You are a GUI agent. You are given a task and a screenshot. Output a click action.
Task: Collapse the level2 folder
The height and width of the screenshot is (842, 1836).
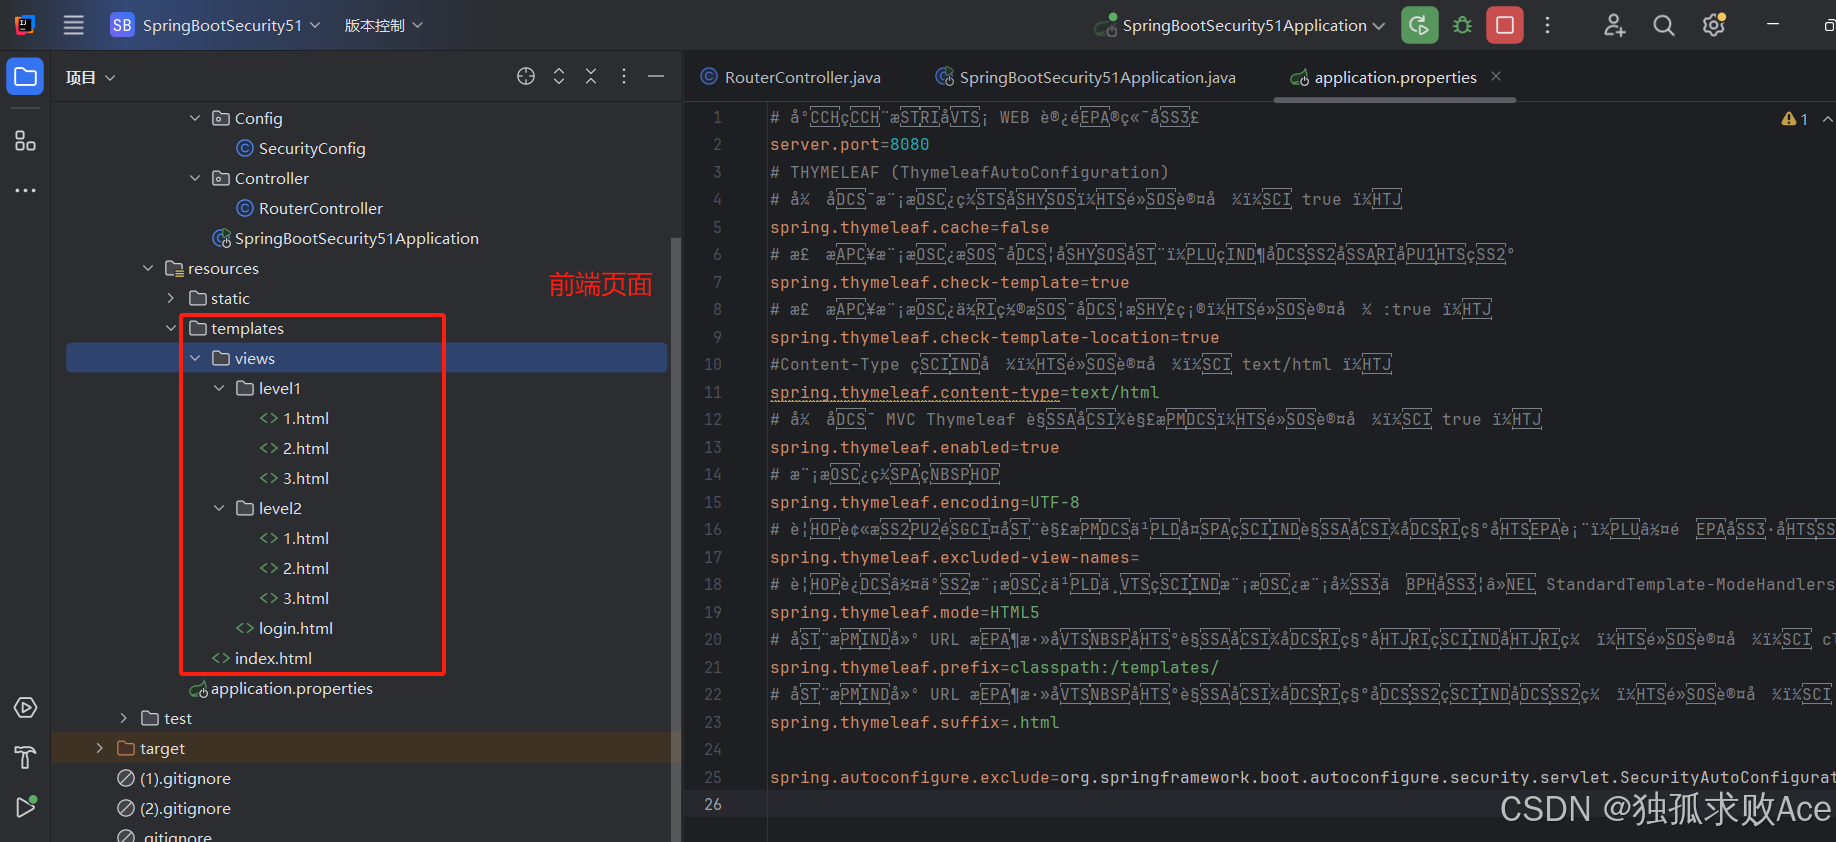pyautogui.click(x=219, y=508)
